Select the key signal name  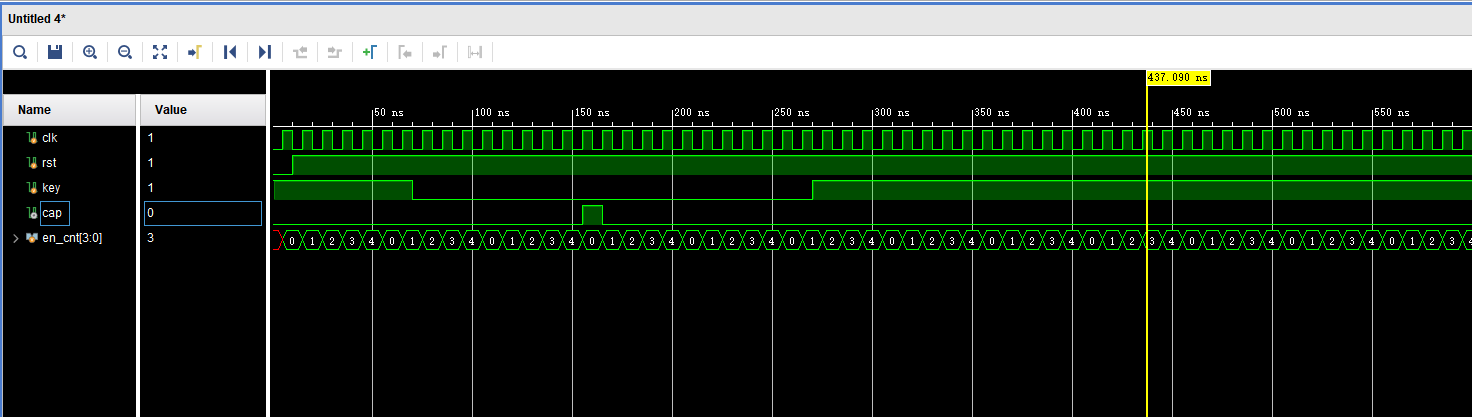50,188
